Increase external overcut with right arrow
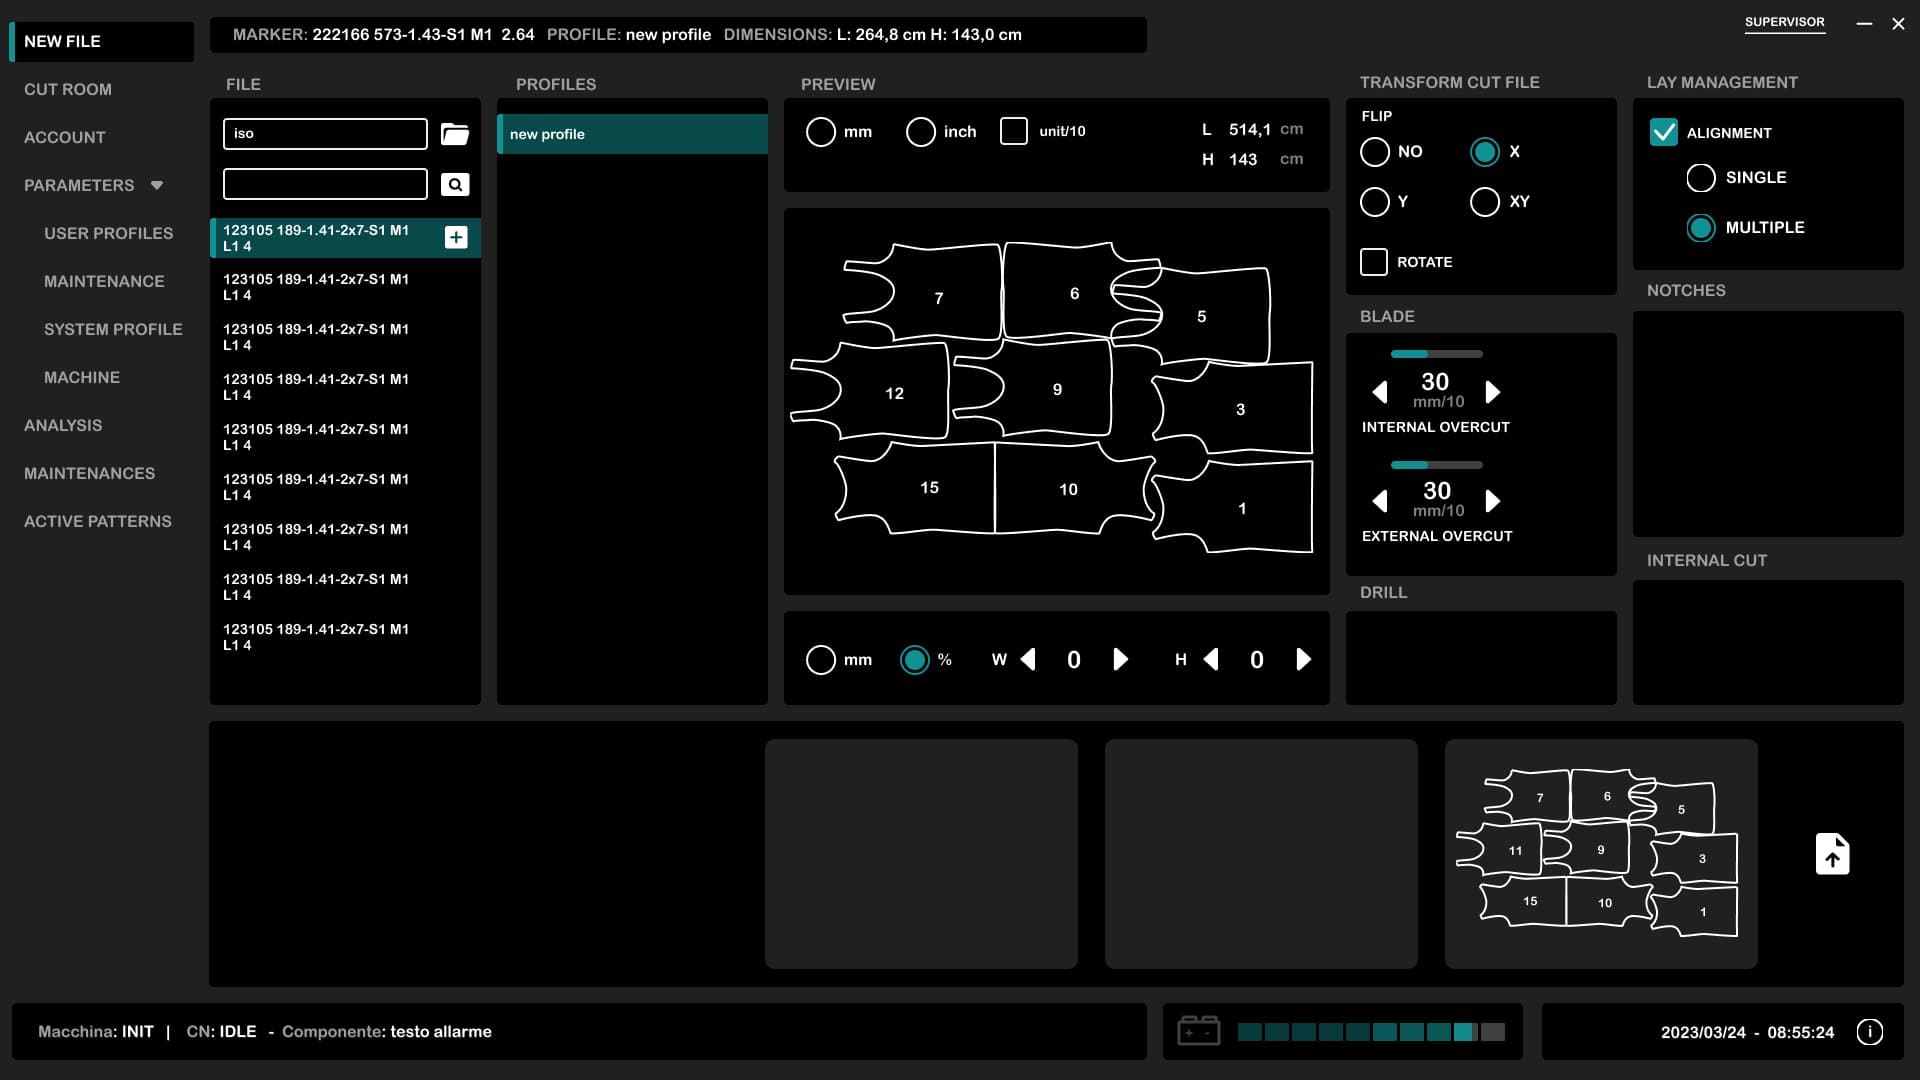The width and height of the screenshot is (1920, 1080). click(1492, 501)
